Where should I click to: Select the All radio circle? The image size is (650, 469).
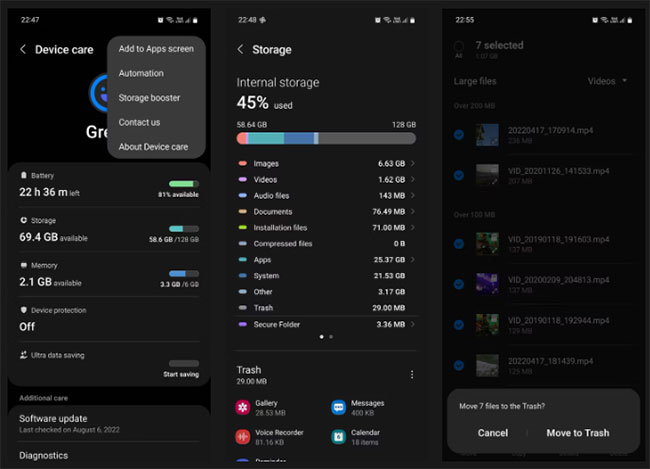(459, 46)
